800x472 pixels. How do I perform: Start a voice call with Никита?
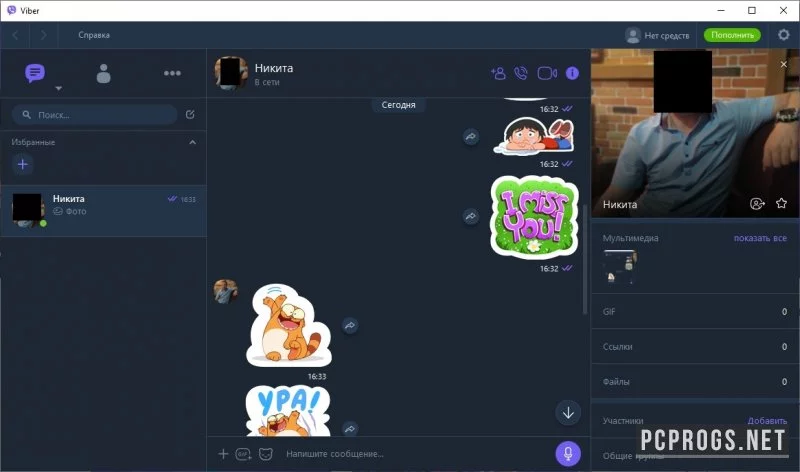(x=521, y=73)
